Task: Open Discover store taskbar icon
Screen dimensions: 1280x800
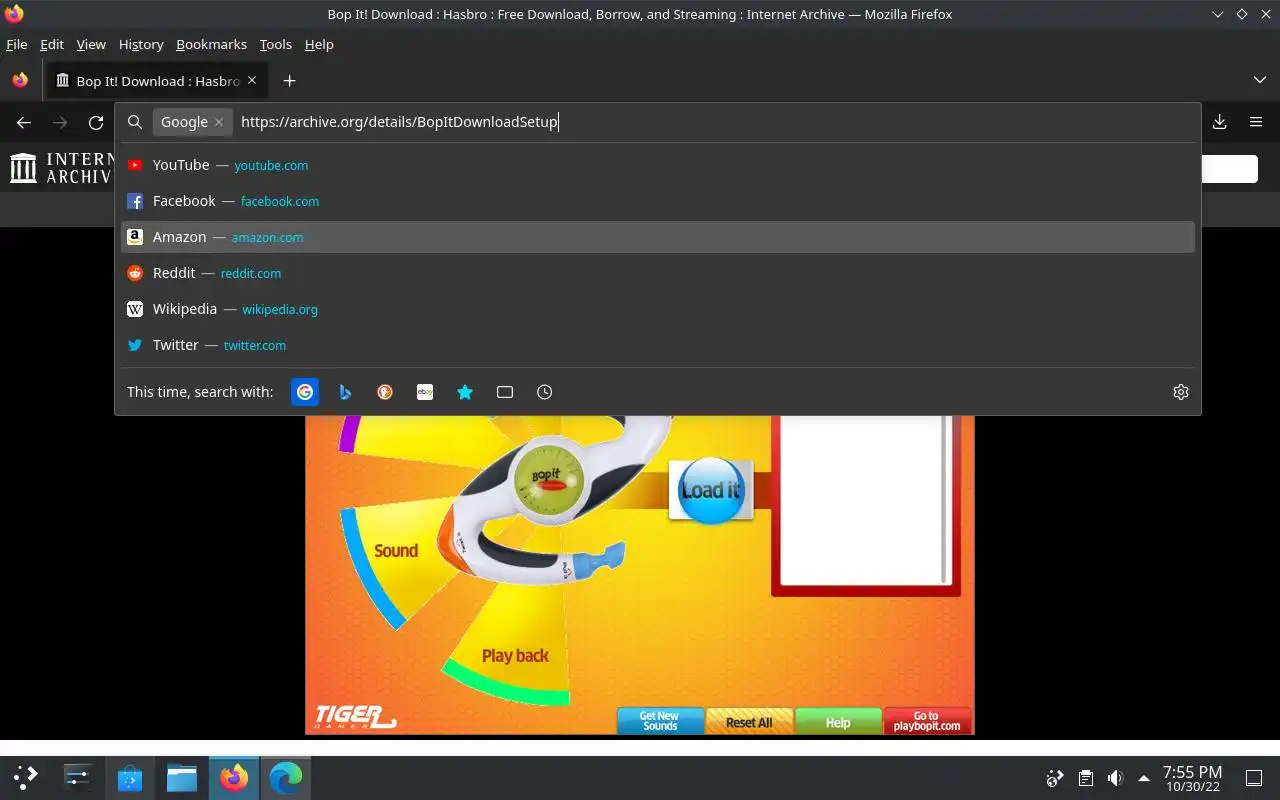Action: coord(130,777)
